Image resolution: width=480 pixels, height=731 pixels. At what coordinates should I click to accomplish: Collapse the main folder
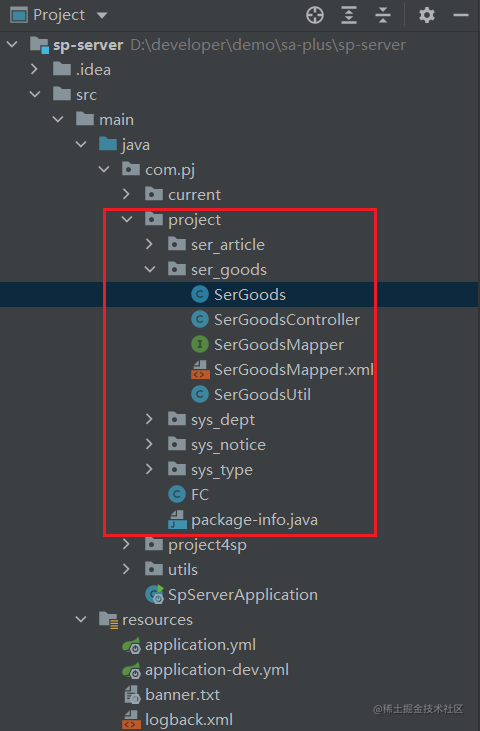(58, 119)
